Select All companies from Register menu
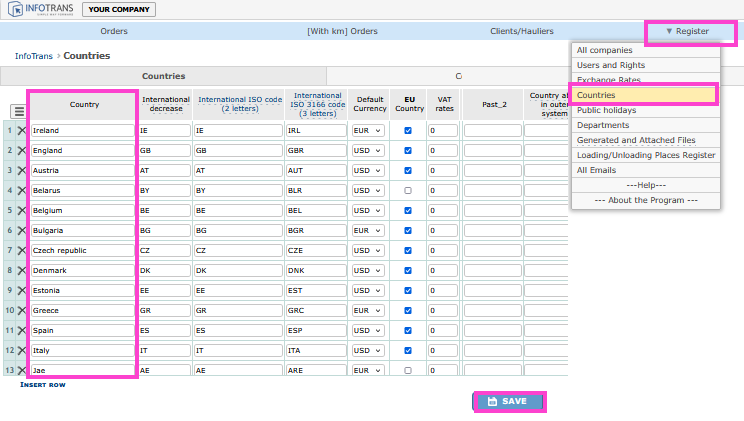The width and height of the screenshot is (744, 421). point(646,50)
